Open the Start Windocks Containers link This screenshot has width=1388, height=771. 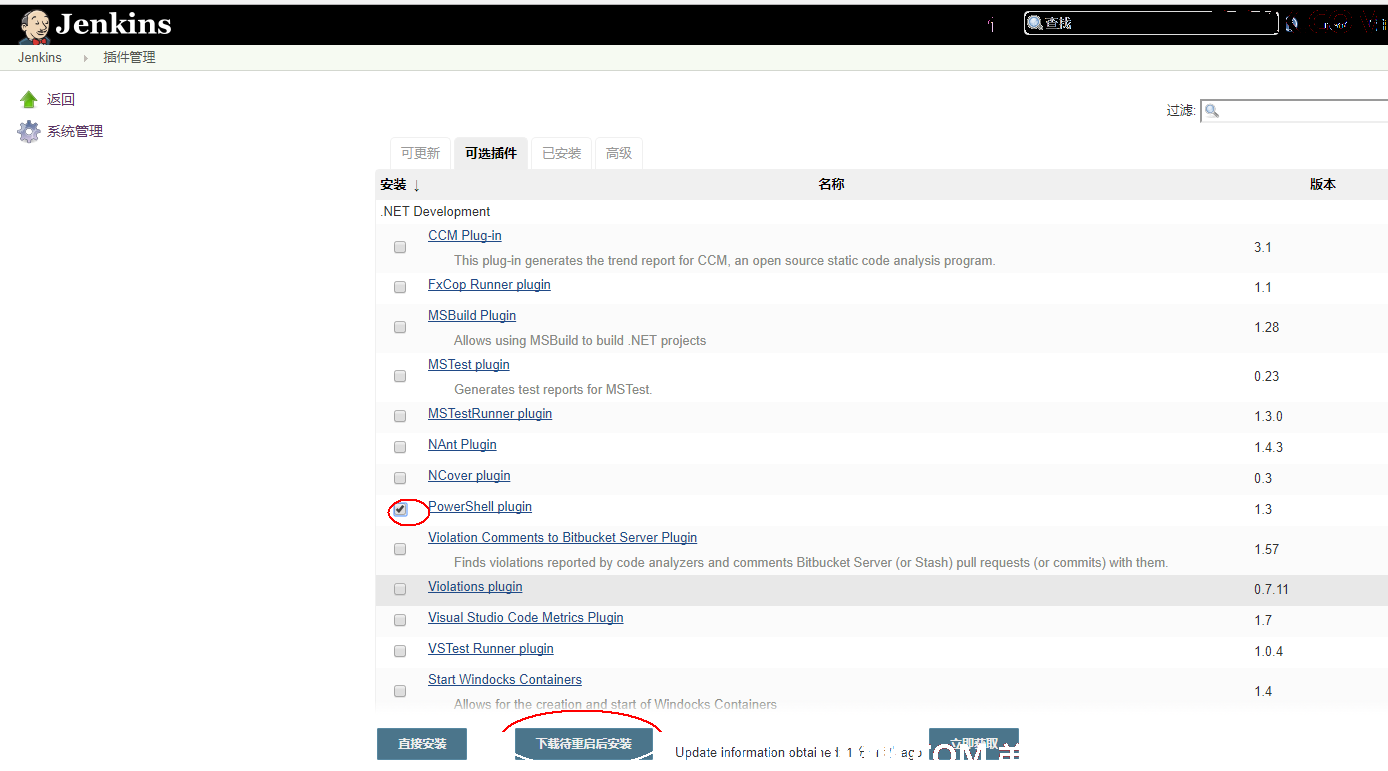505,680
